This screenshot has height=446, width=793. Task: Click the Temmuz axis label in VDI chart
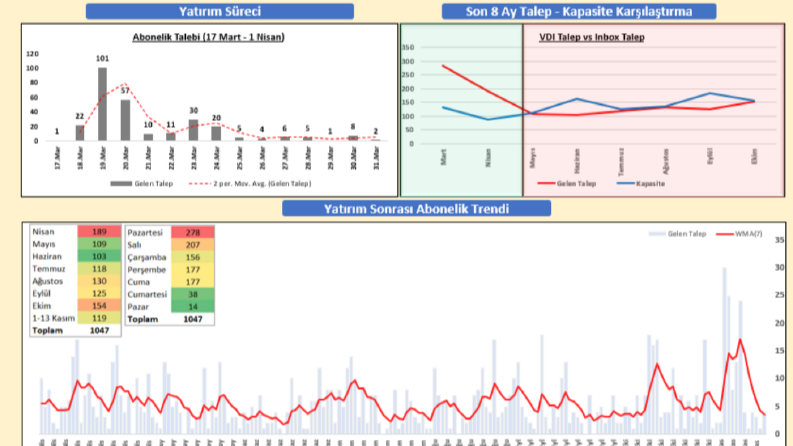(621, 161)
